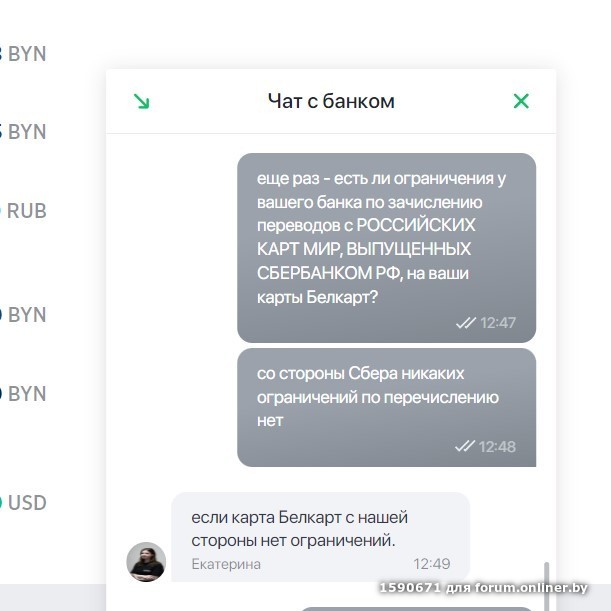611x611 pixels.
Task: Open the second BYN account row
Action: pyautogui.click(x=24, y=131)
